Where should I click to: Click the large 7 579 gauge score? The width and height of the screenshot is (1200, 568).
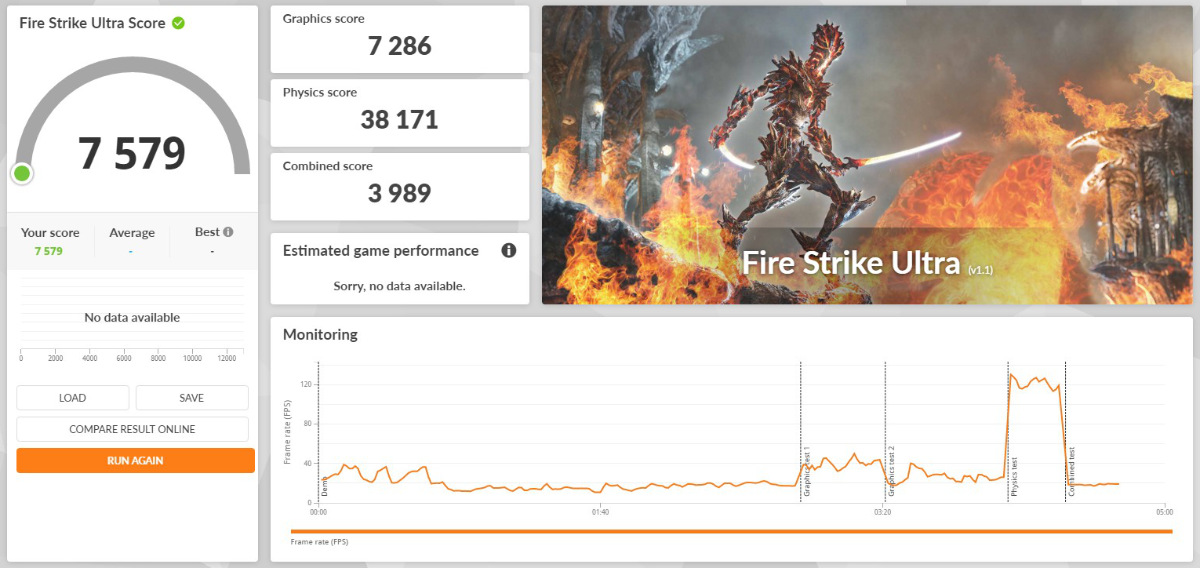point(132,153)
